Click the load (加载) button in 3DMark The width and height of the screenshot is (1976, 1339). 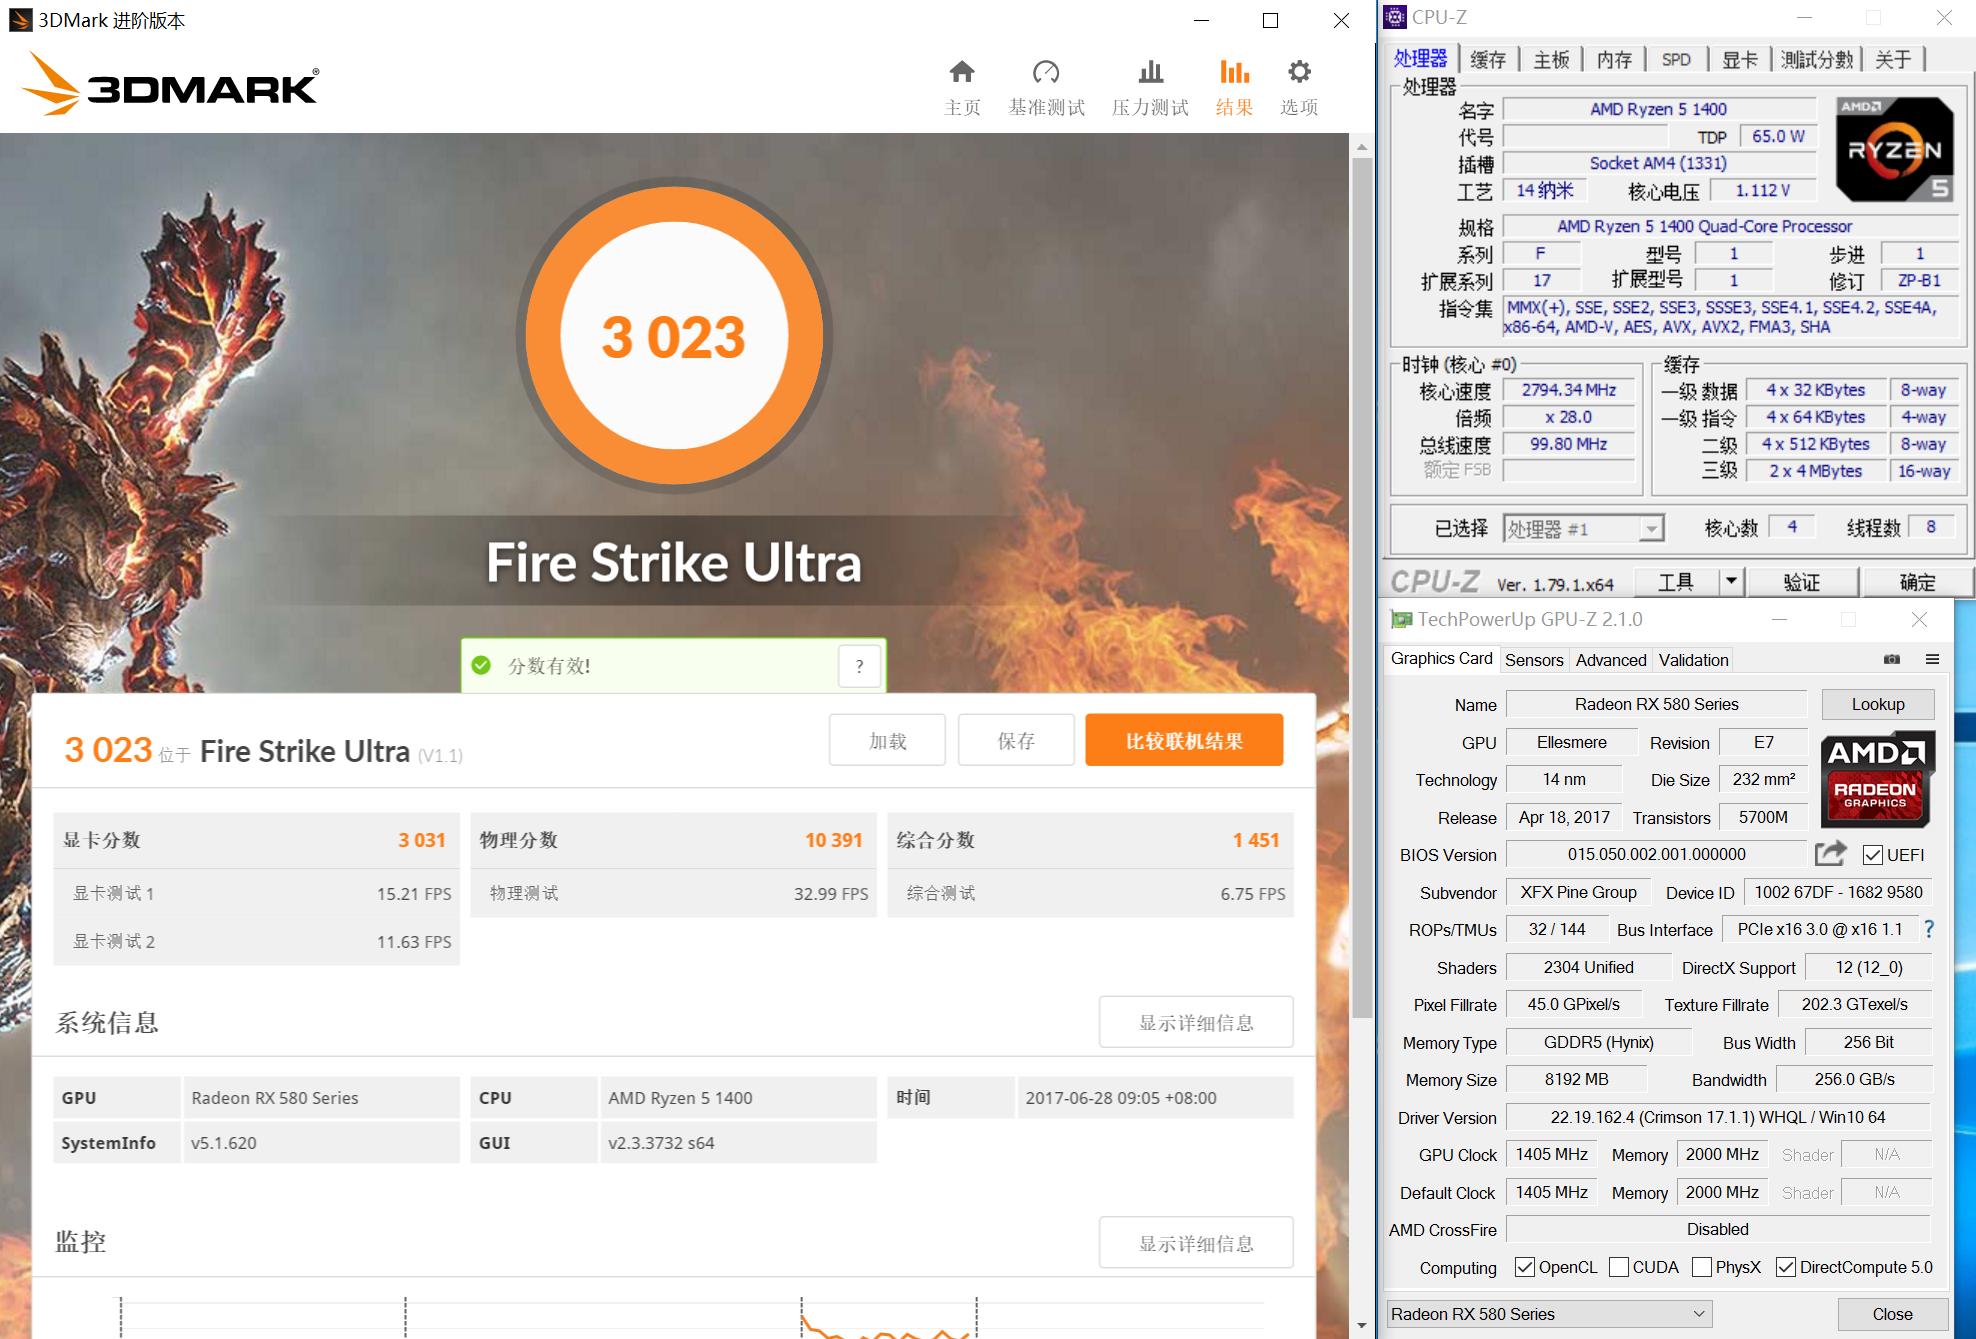pyautogui.click(x=887, y=740)
